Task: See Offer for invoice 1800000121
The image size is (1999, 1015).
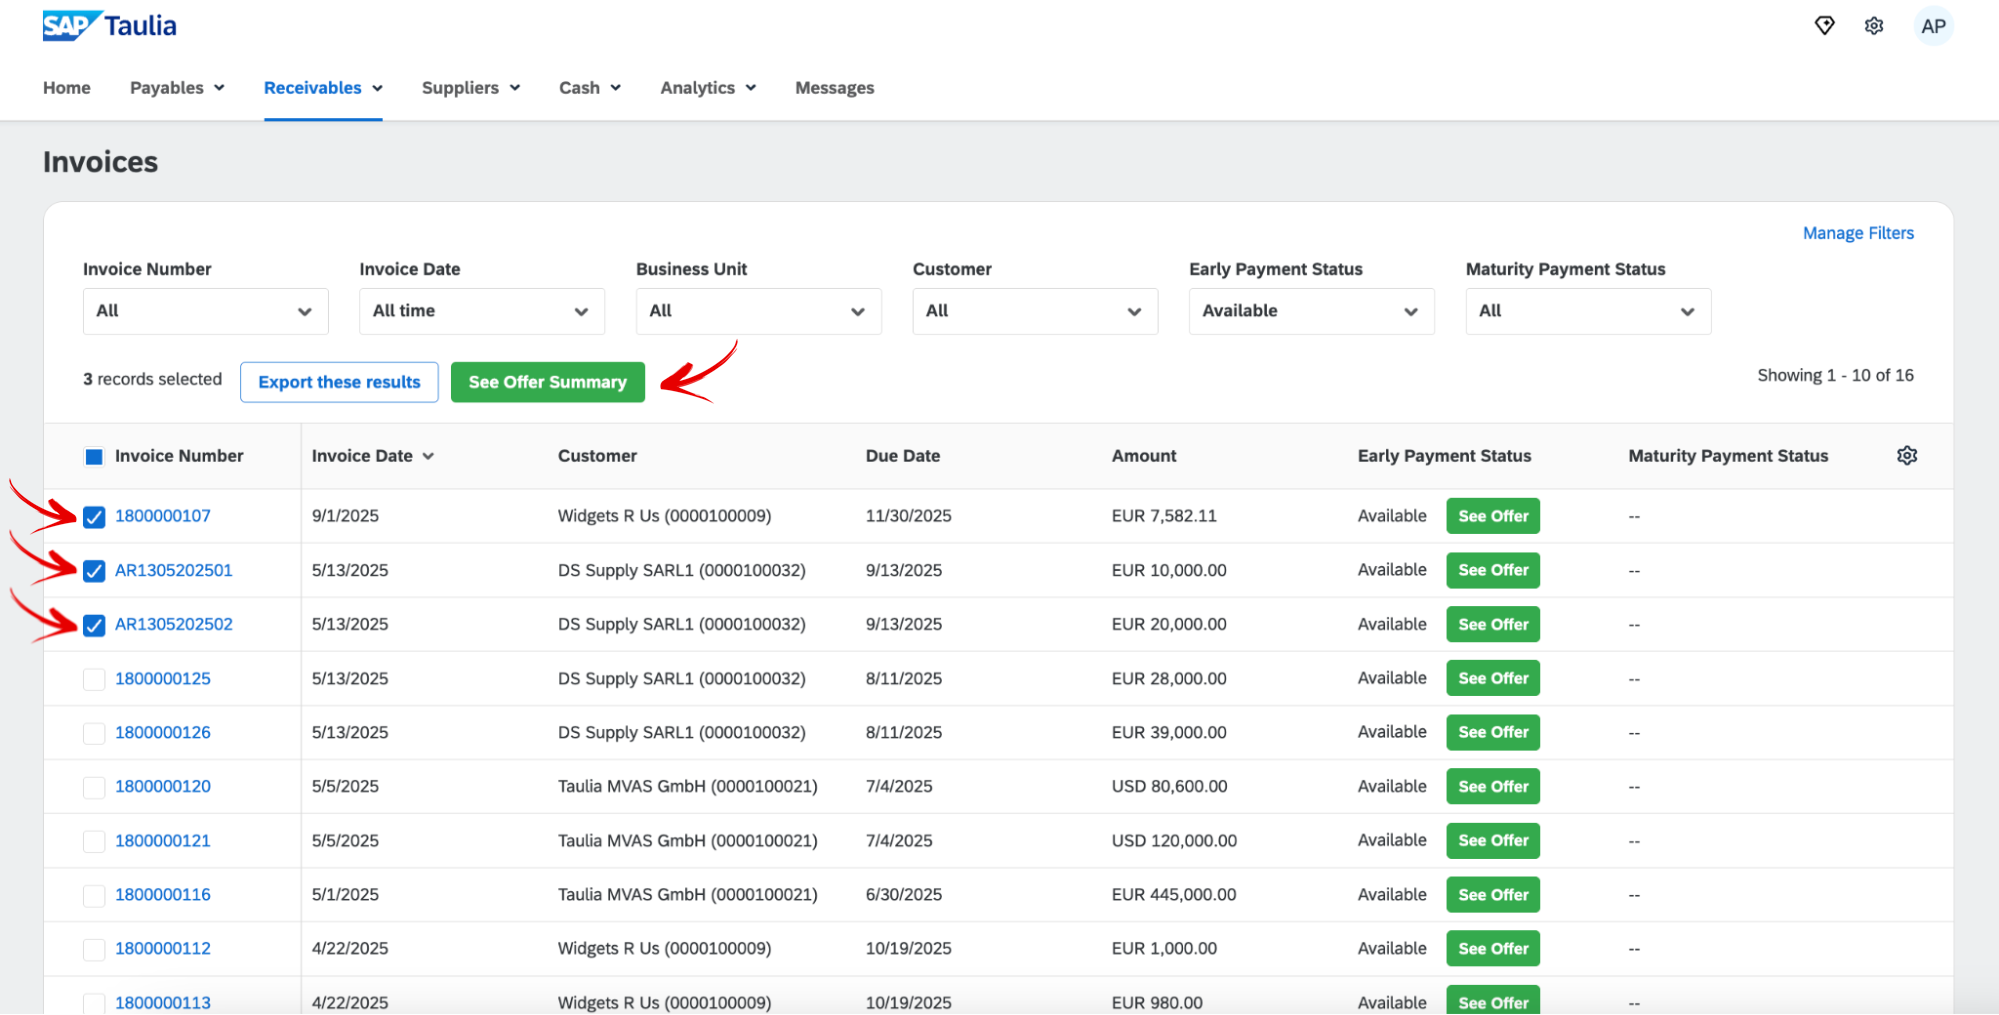Action: coord(1493,840)
